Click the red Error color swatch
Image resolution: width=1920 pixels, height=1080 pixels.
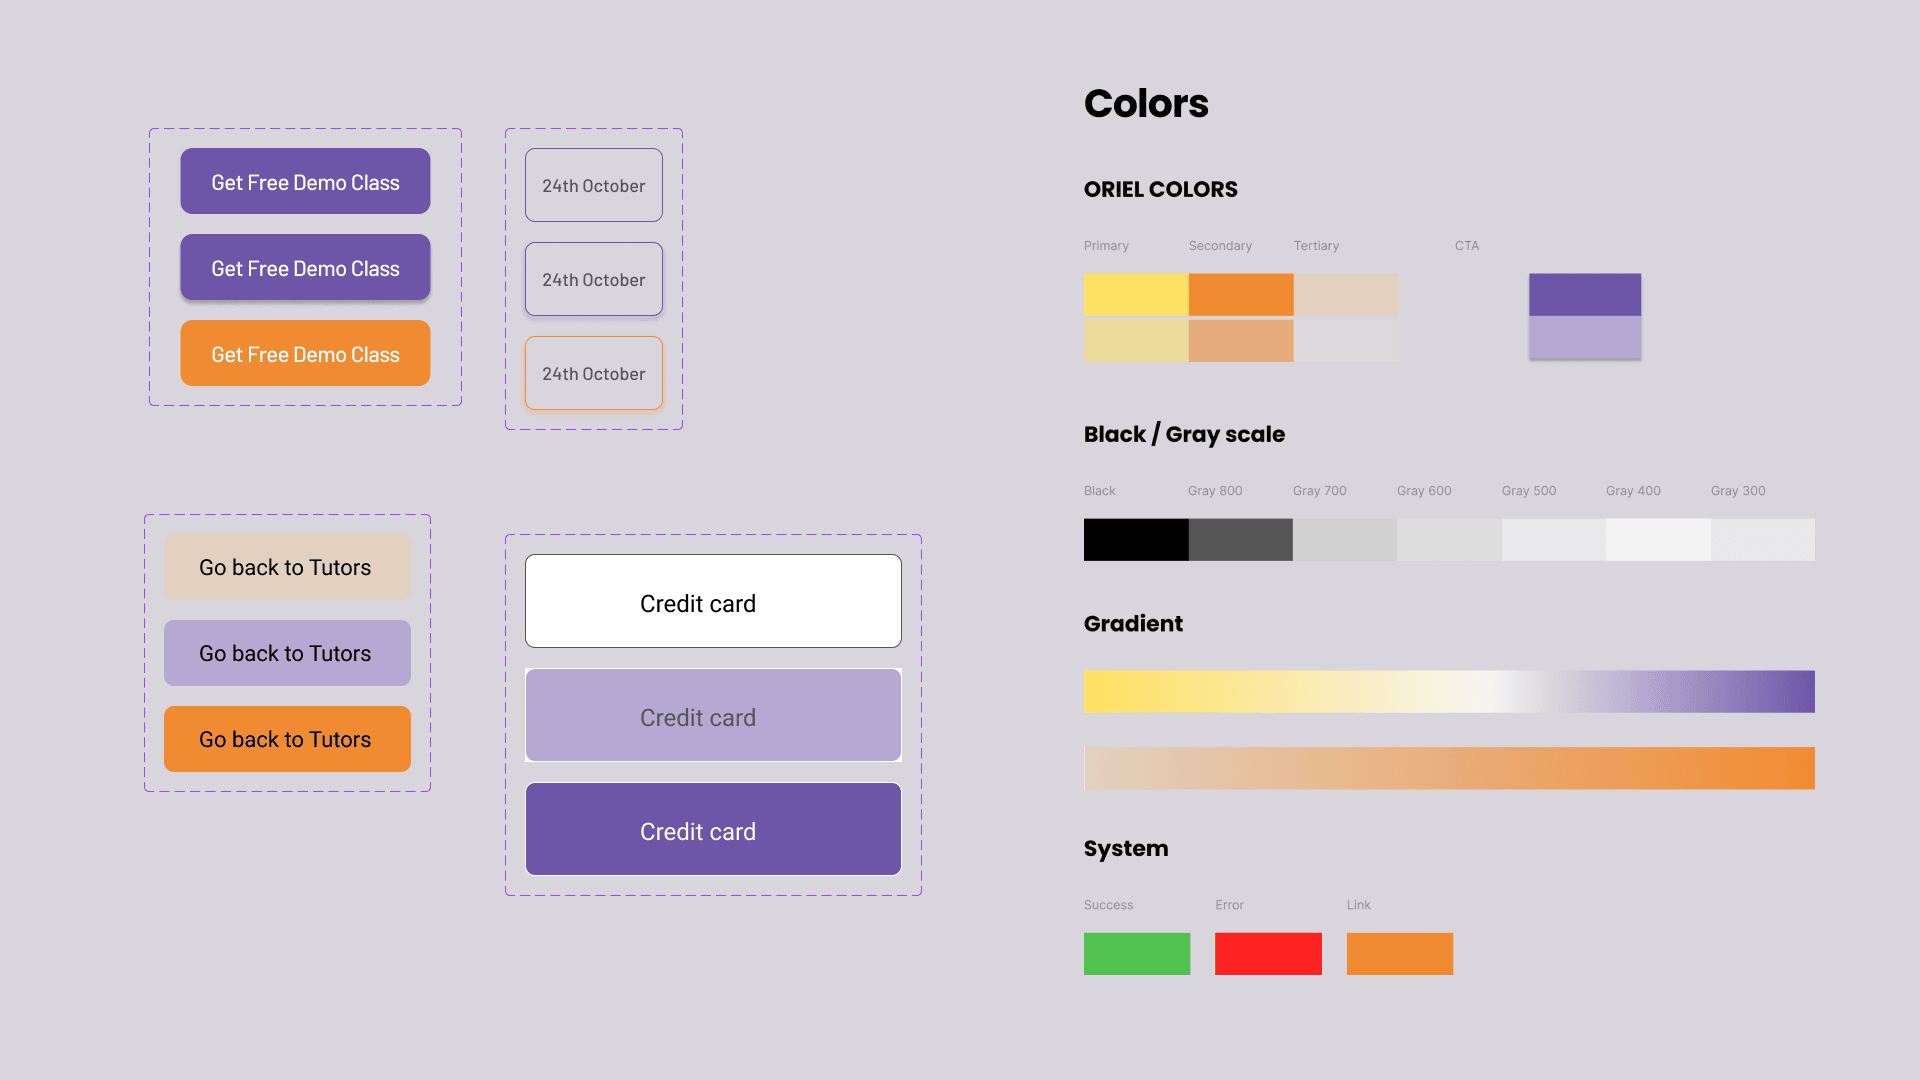click(1267, 953)
